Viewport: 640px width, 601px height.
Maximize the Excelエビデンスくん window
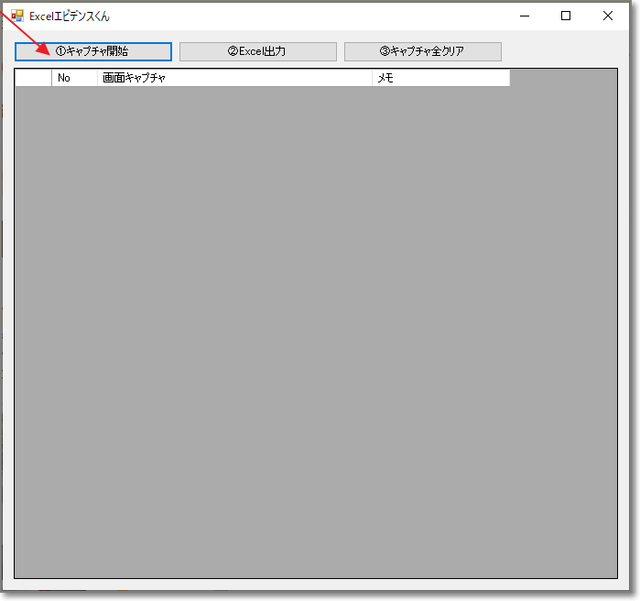[x=566, y=16]
